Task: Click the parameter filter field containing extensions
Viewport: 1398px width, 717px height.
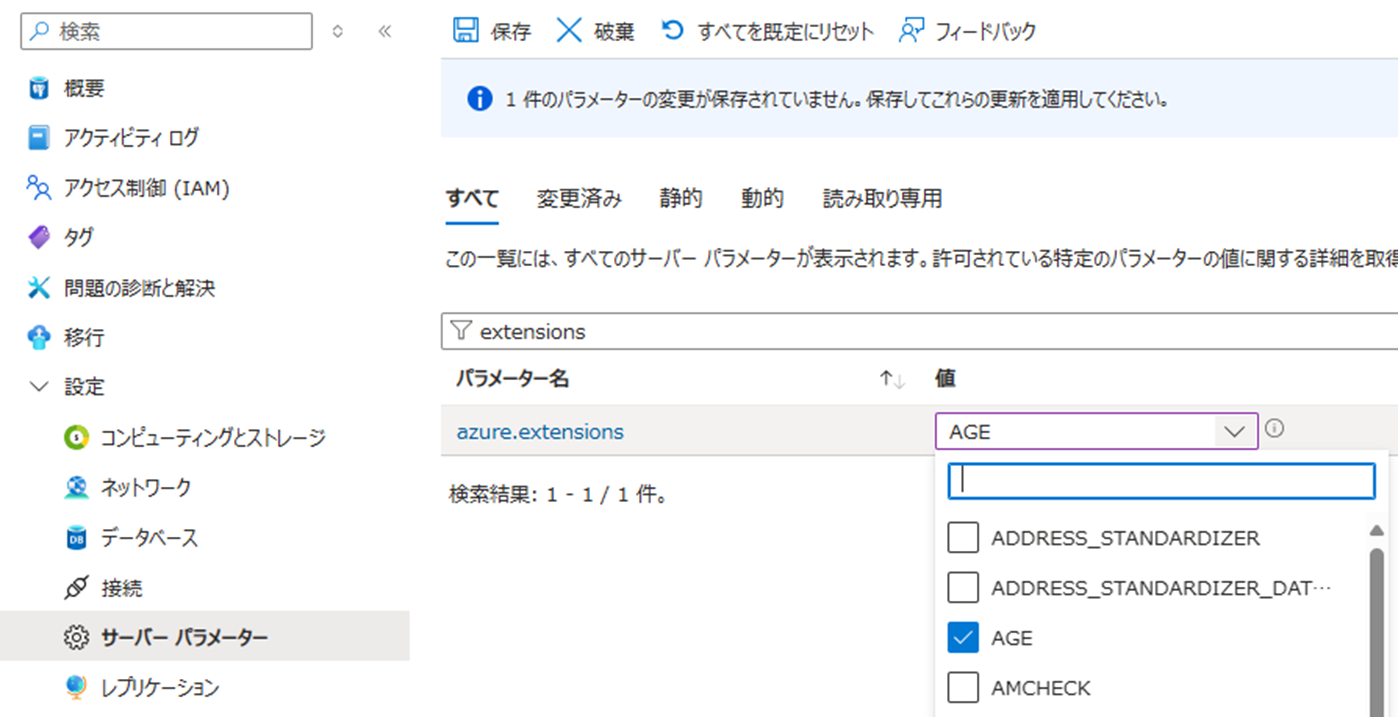Action: tap(919, 331)
